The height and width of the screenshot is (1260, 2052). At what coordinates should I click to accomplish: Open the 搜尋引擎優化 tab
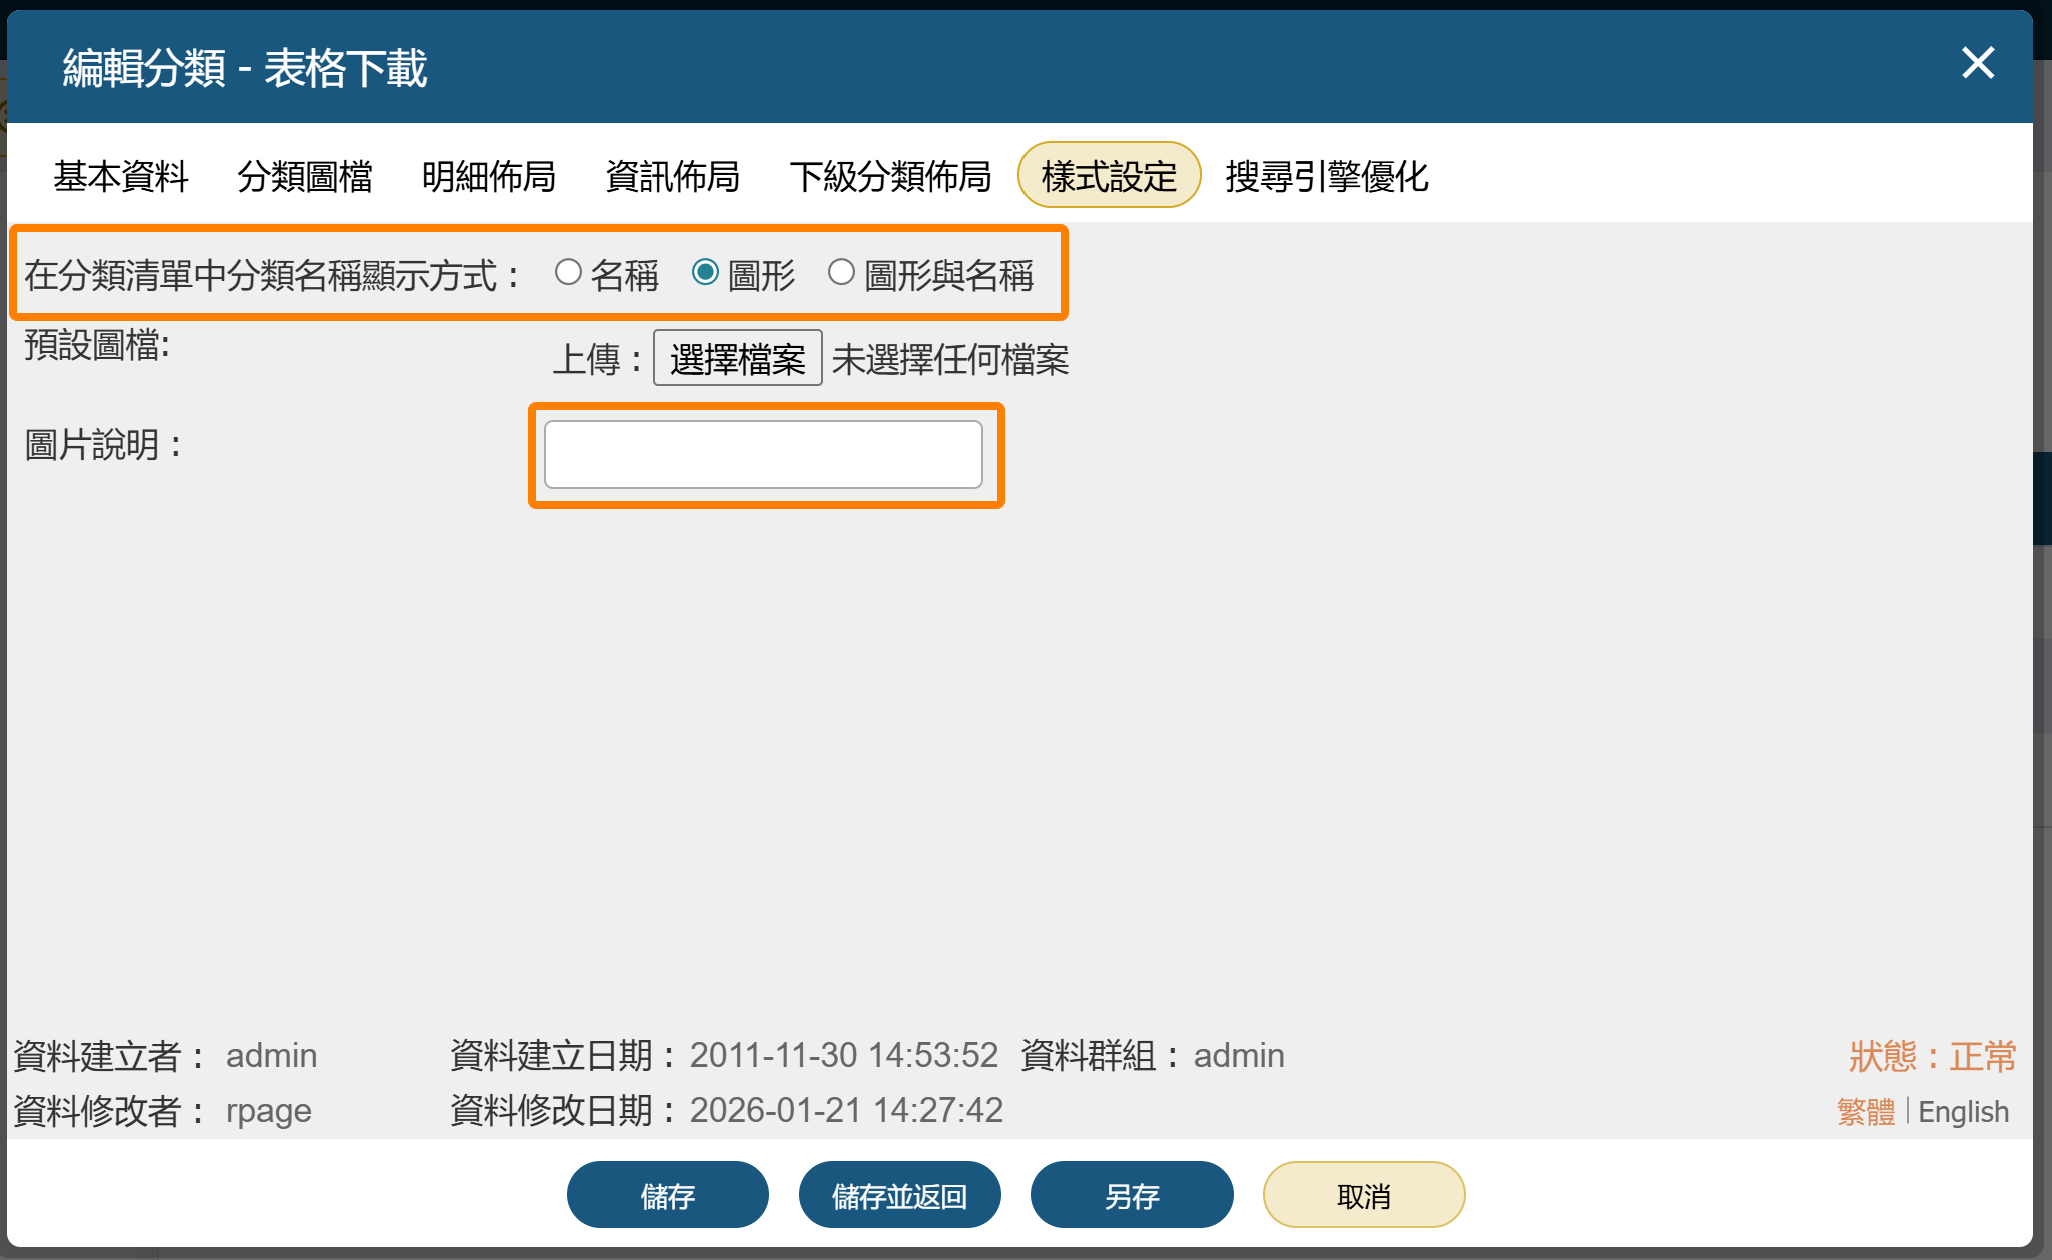coord(1328,176)
